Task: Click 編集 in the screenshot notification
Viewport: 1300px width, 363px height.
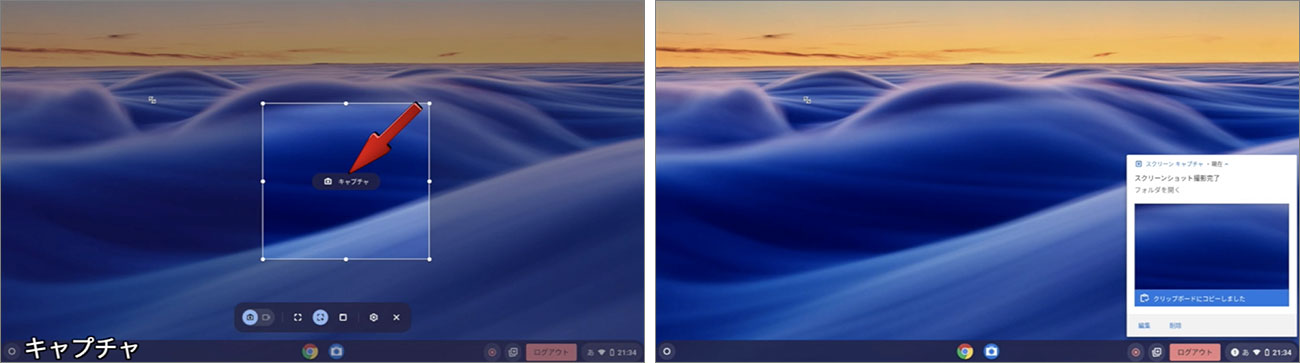Action: tap(1145, 325)
